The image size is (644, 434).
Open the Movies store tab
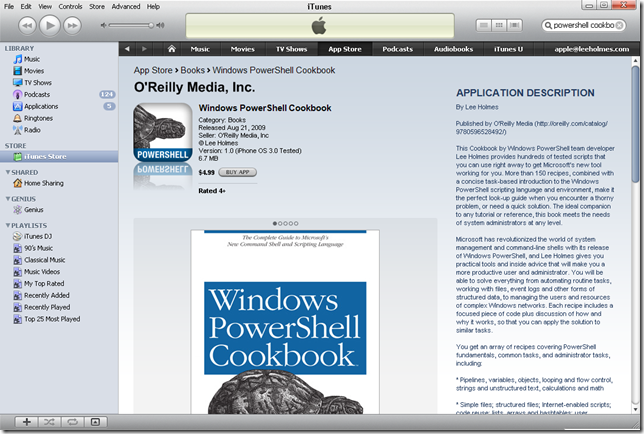pyautogui.click(x=243, y=49)
